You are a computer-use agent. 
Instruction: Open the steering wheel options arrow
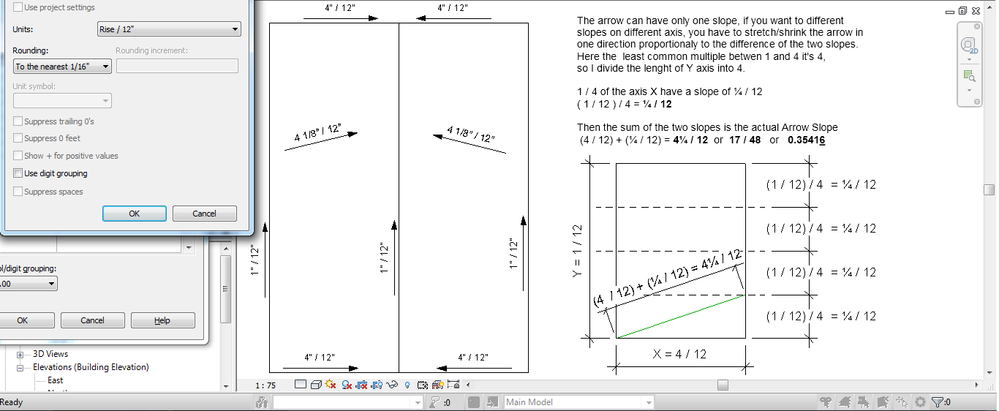point(969,59)
